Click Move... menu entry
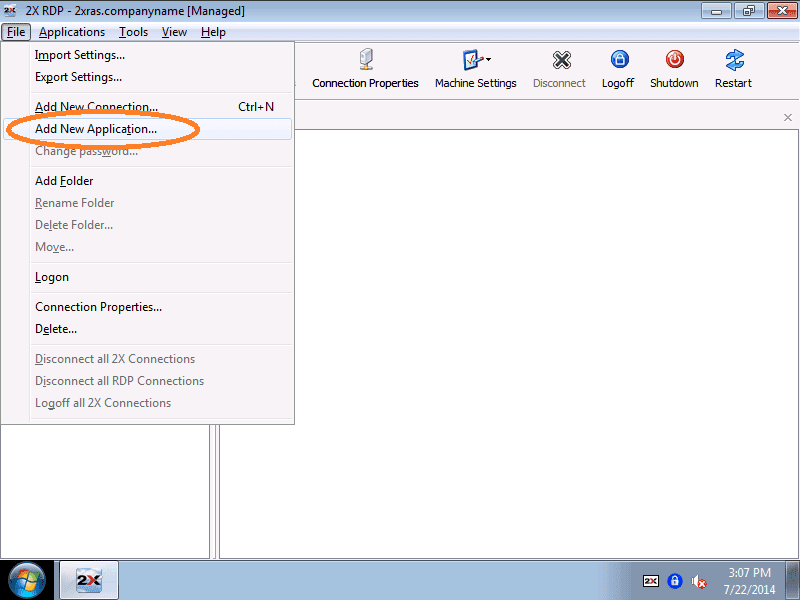The image size is (800, 600). point(148,247)
